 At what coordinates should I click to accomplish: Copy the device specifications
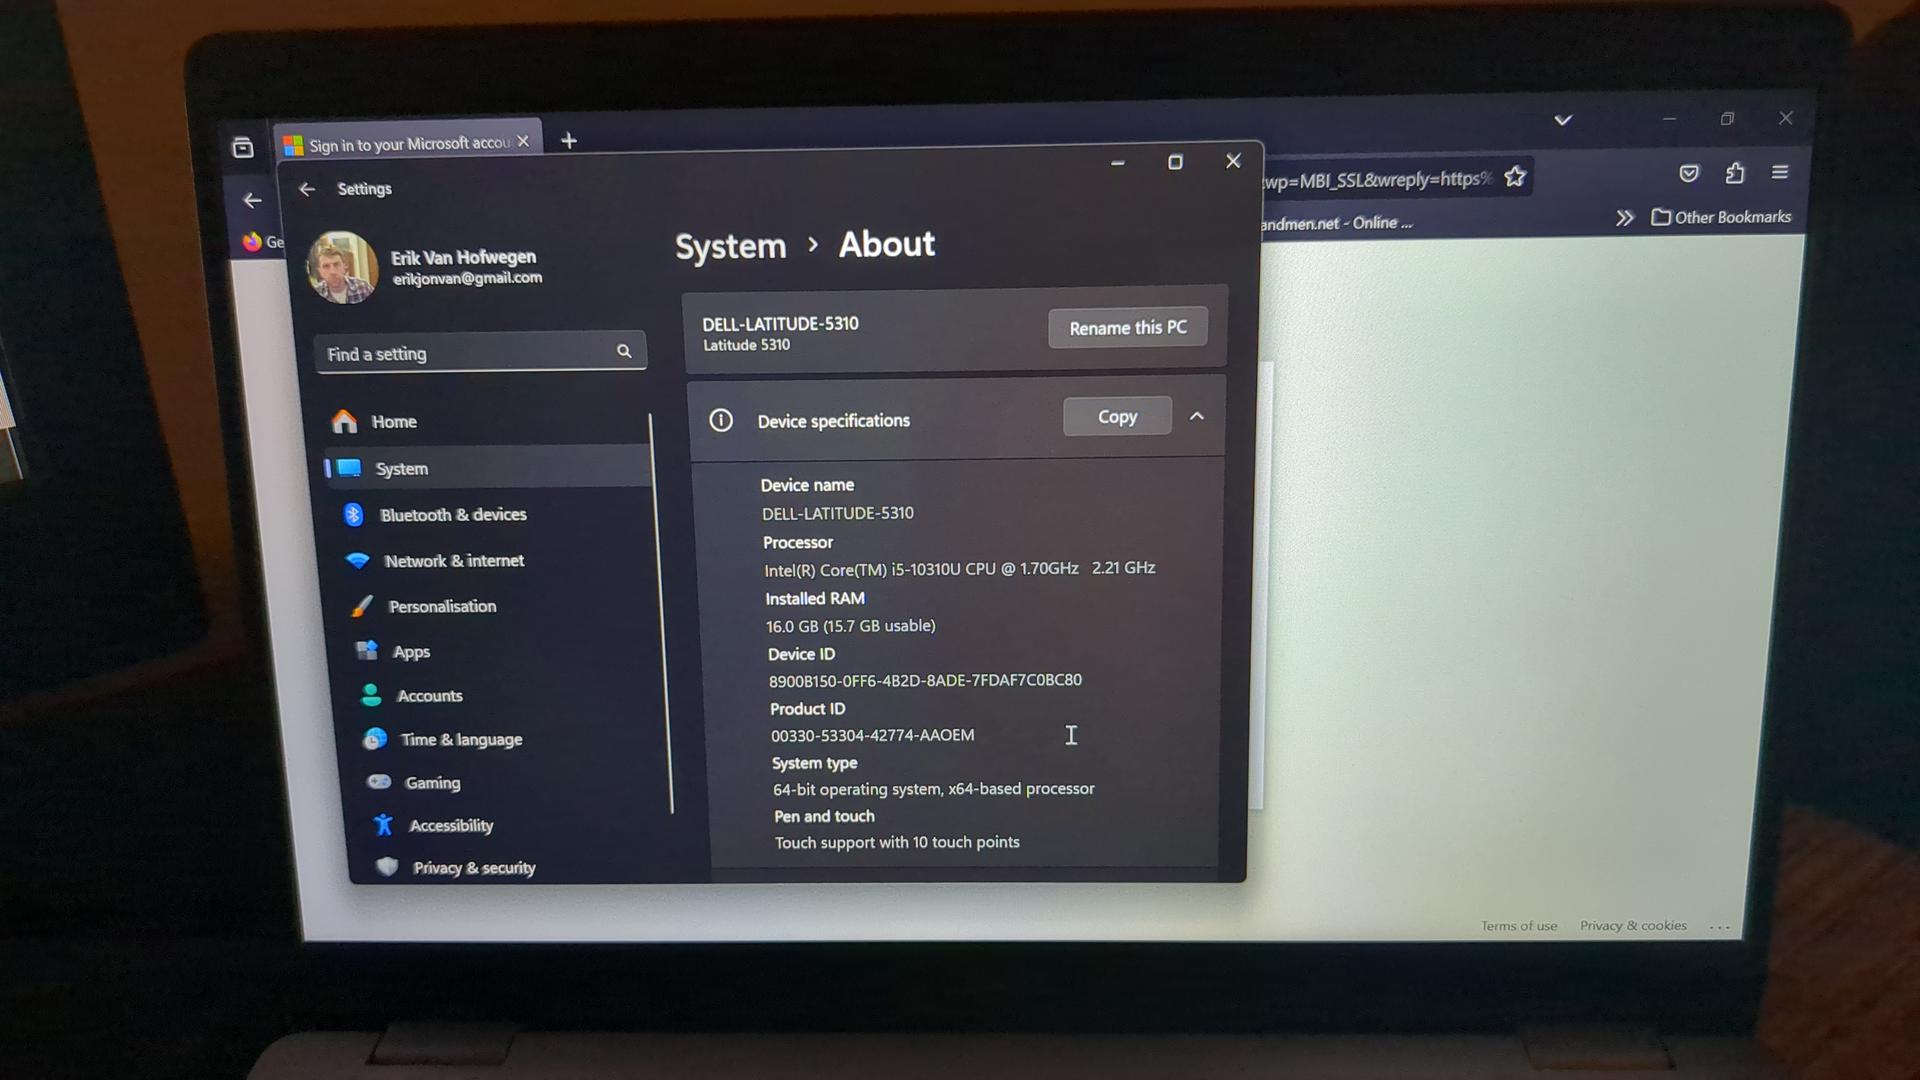click(x=1117, y=416)
